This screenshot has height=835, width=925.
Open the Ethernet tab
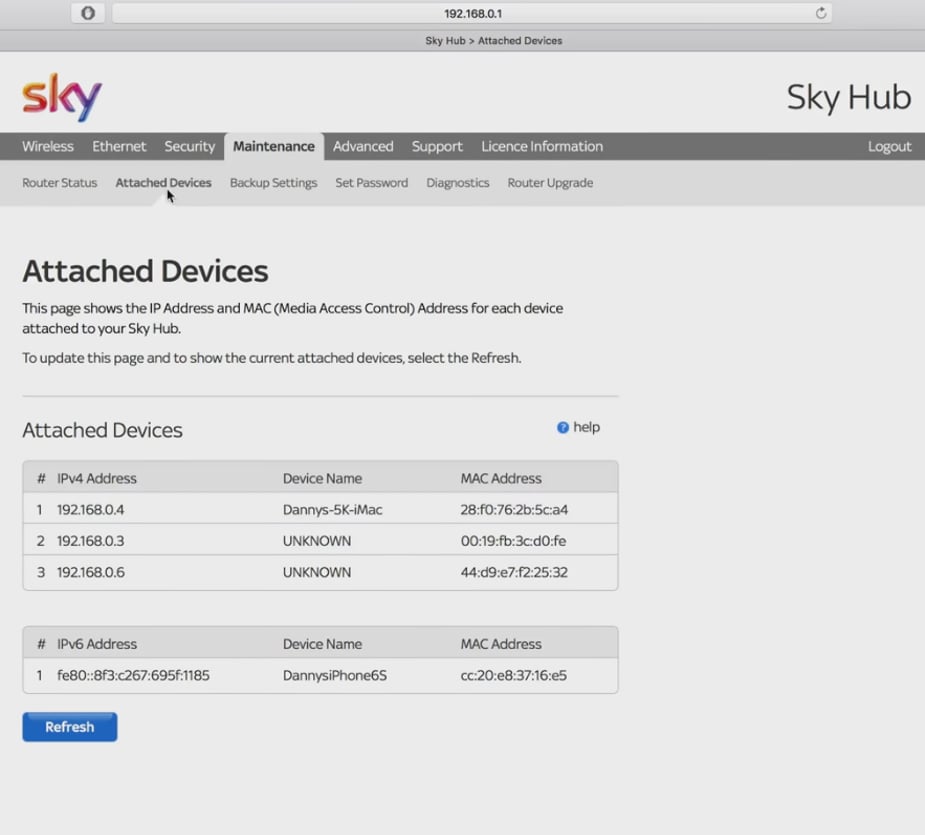click(x=119, y=146)
